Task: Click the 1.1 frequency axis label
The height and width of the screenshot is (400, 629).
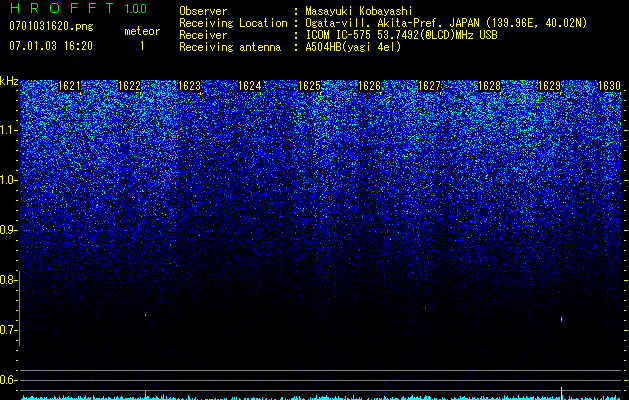Action: pyautogui.click(x=7, y=130)
